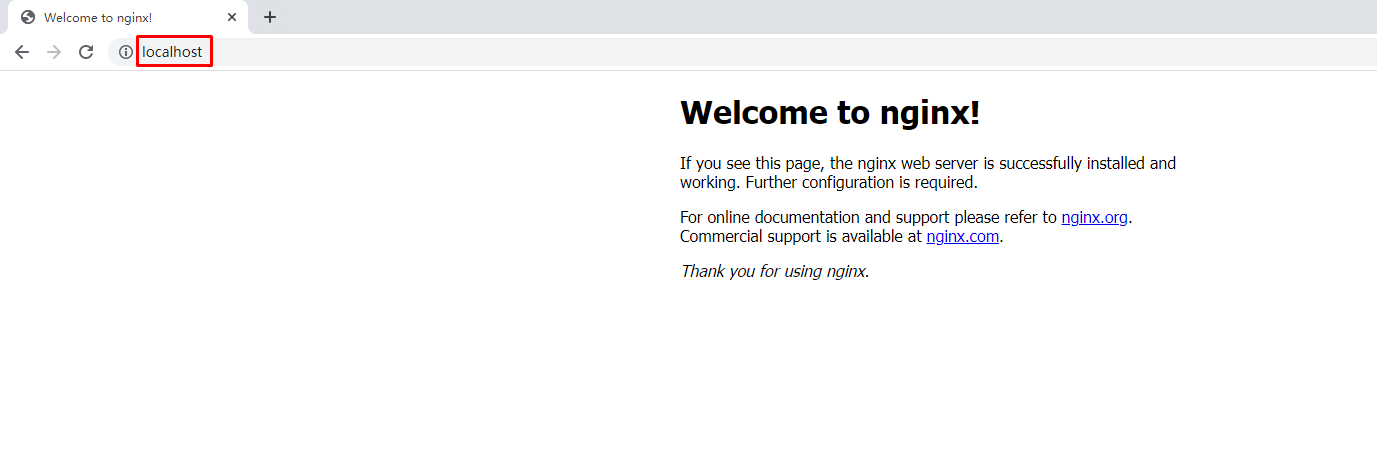Viewport: 1377px width, 469px height.
Task: Click the browser forward arrow
Action: click(54, 52)
